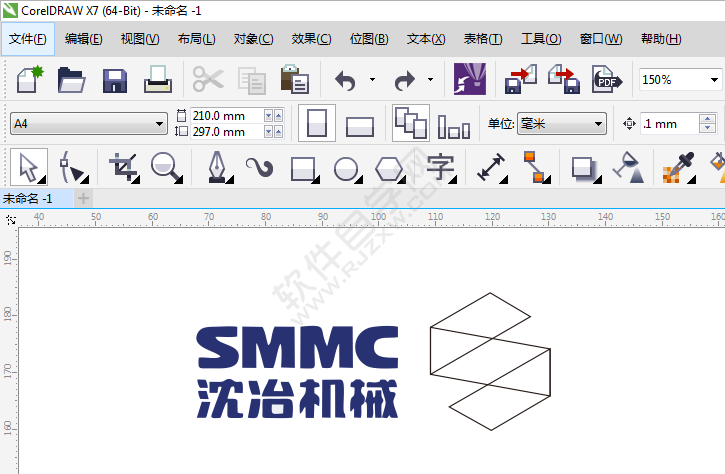Open the Corel search content balloon icon
This screenshot has height=474, width=725.
[470, 79]
